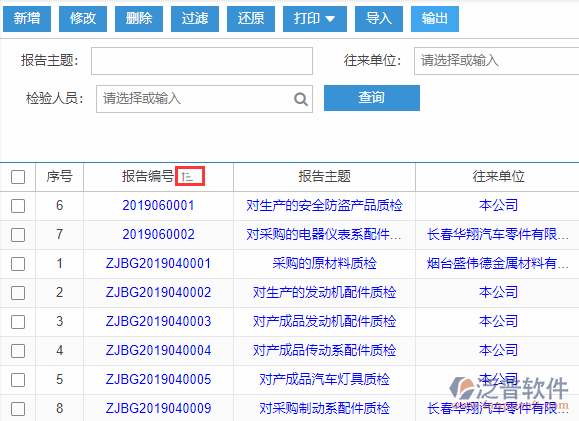Click the 还原 button
The image size is (579, 421).
pyautogui.click(x=251, y=18)
